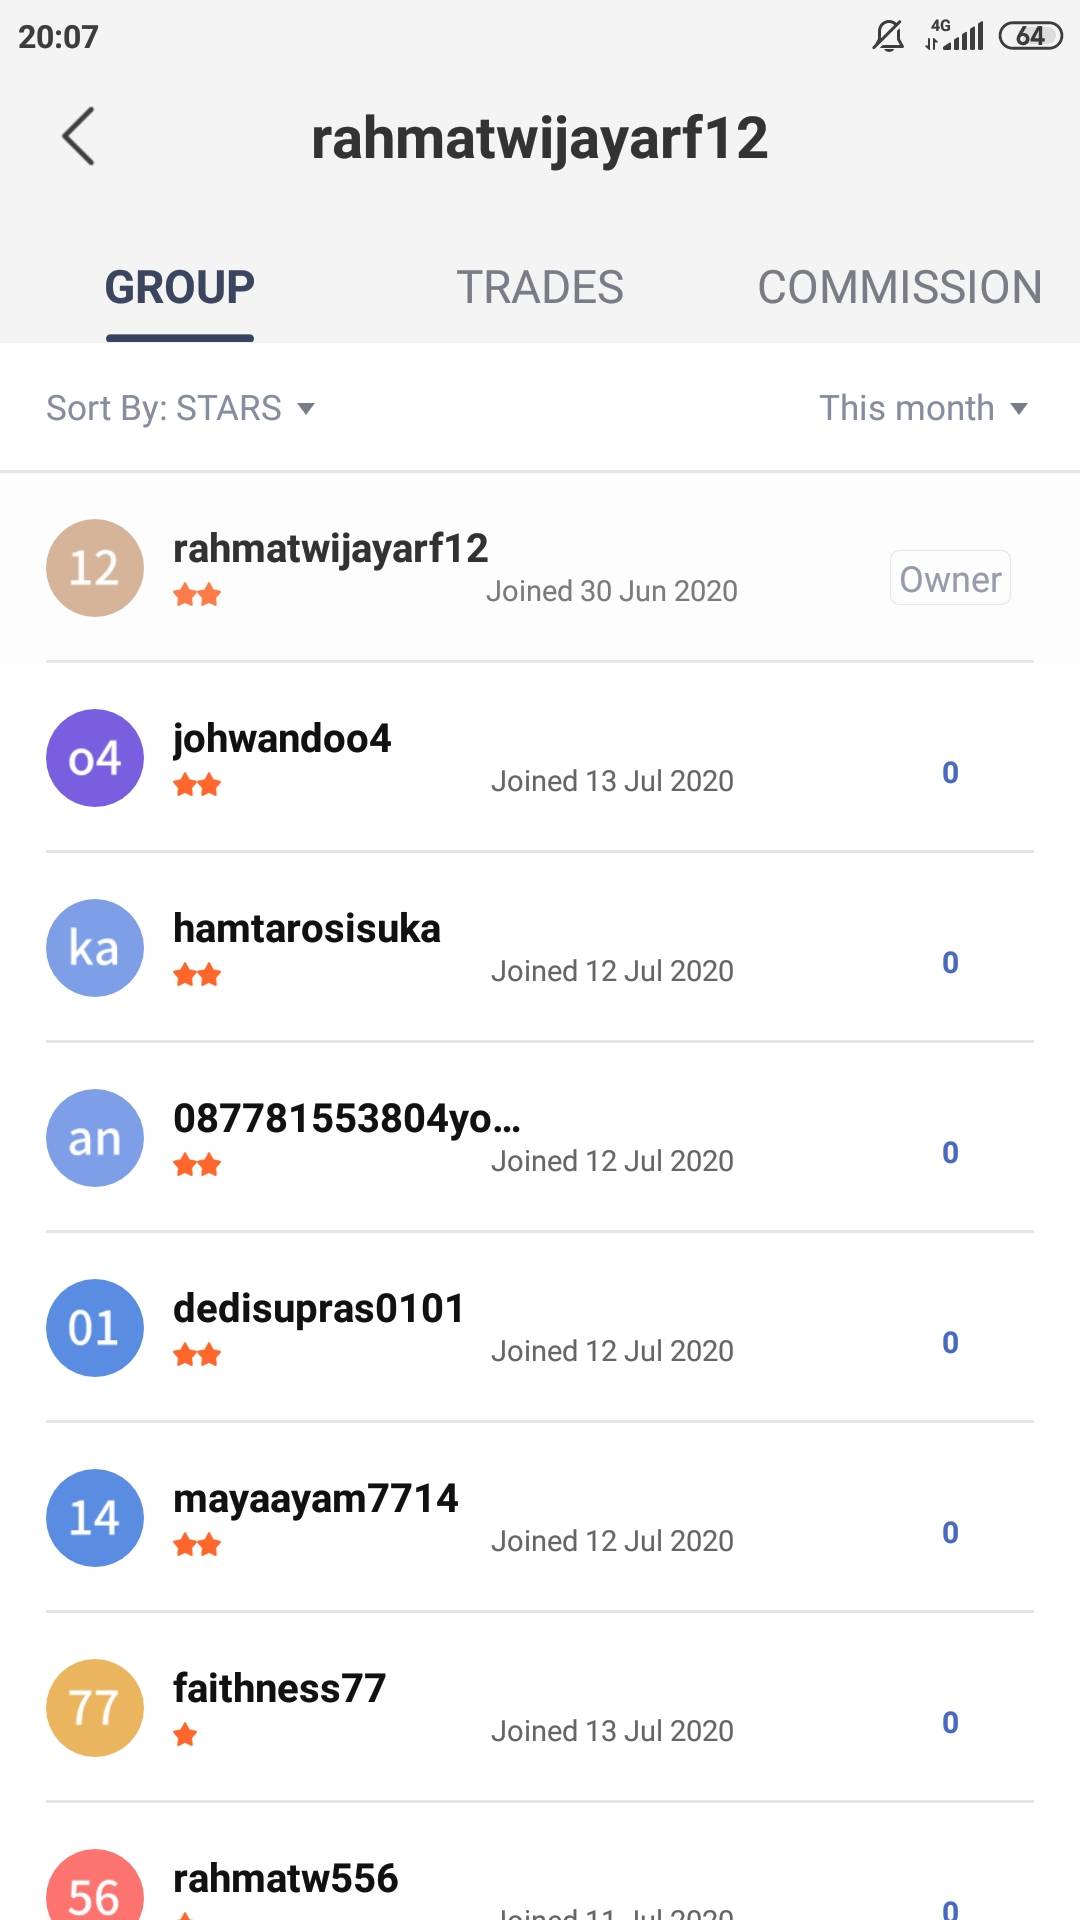Tap the orange '77' avatar
Viewport: 1080px width, 1920px height.
pos(95,1708)
